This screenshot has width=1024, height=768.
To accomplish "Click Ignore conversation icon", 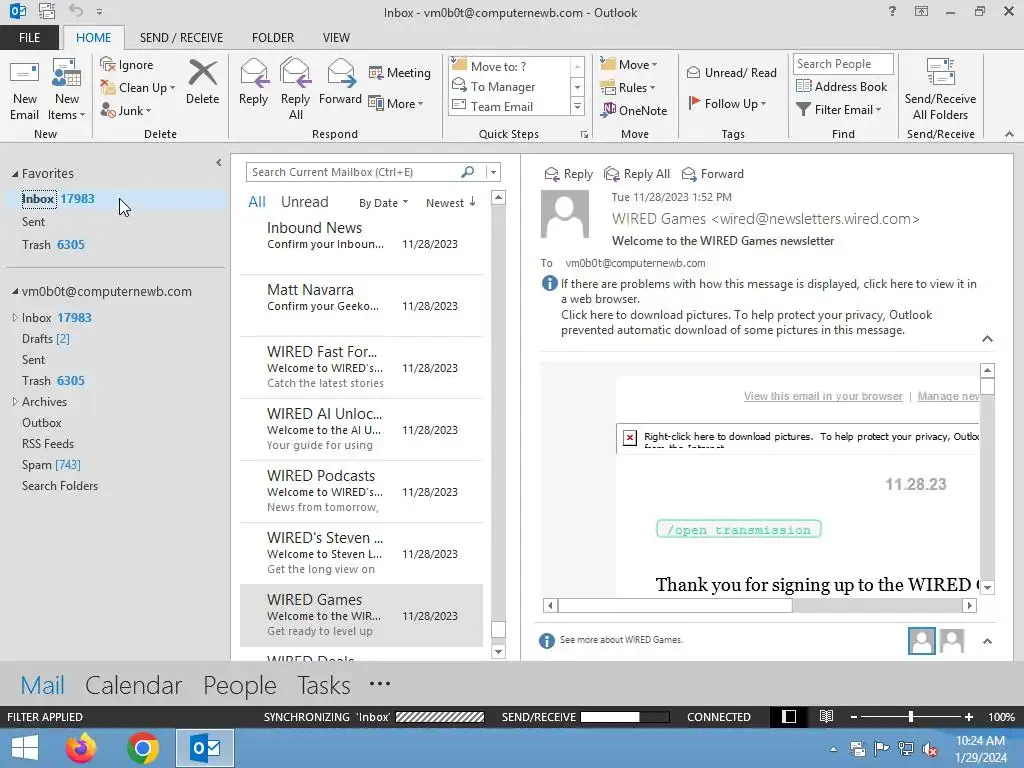I will 108,64.
